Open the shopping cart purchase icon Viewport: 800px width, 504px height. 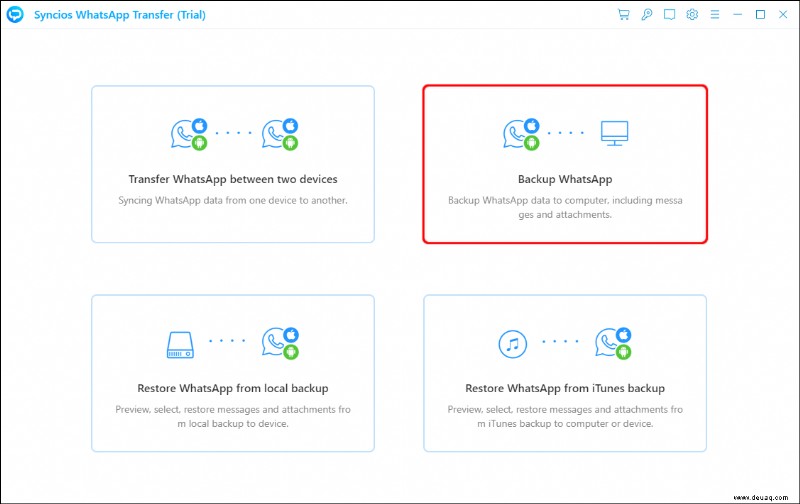click(x=623, y=14)
